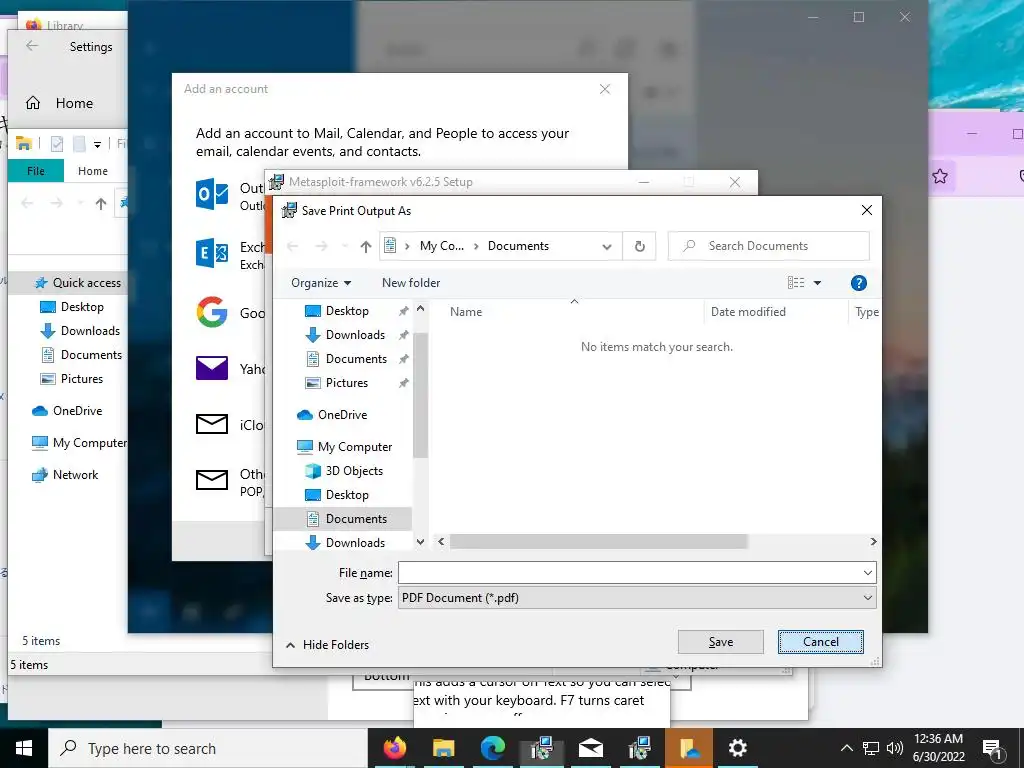Click the File name input field
This screenshot has height=768, width=1024.
click(629, 573)
